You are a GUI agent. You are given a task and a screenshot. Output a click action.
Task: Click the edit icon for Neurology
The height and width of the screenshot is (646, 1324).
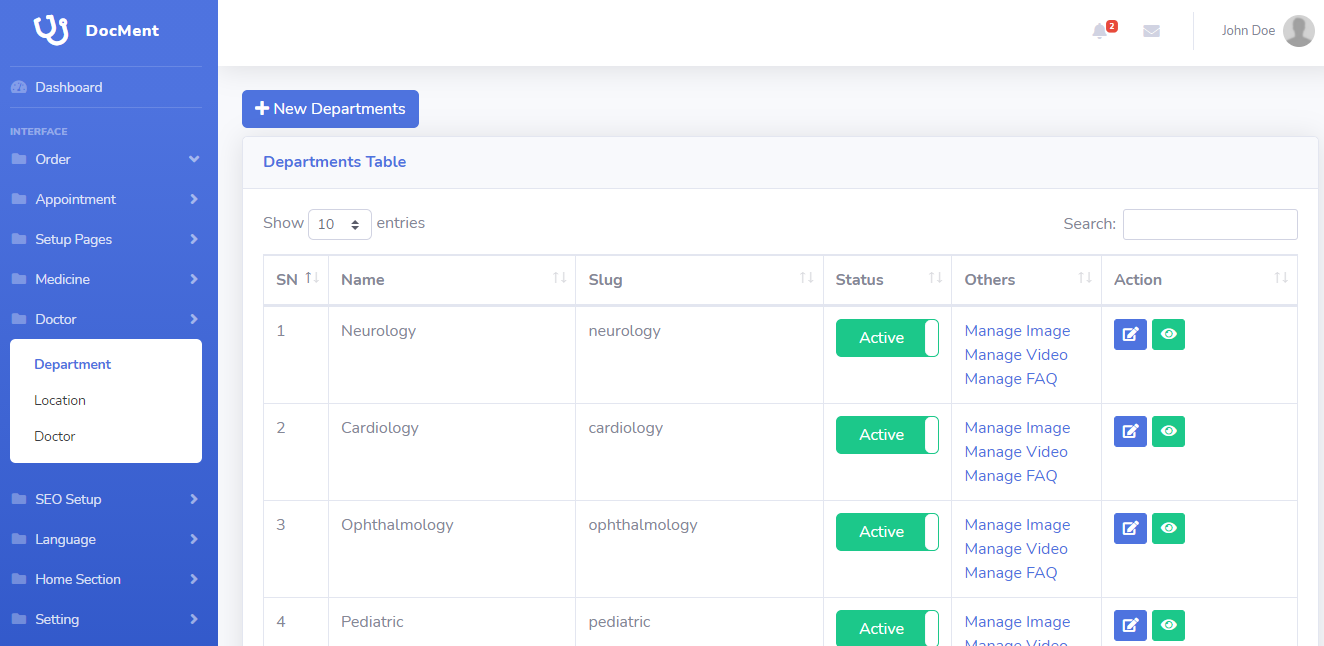[x=1130, y=334]
